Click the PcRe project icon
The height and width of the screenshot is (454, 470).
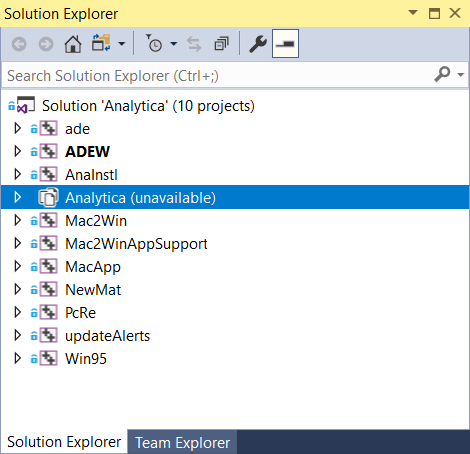49,312
